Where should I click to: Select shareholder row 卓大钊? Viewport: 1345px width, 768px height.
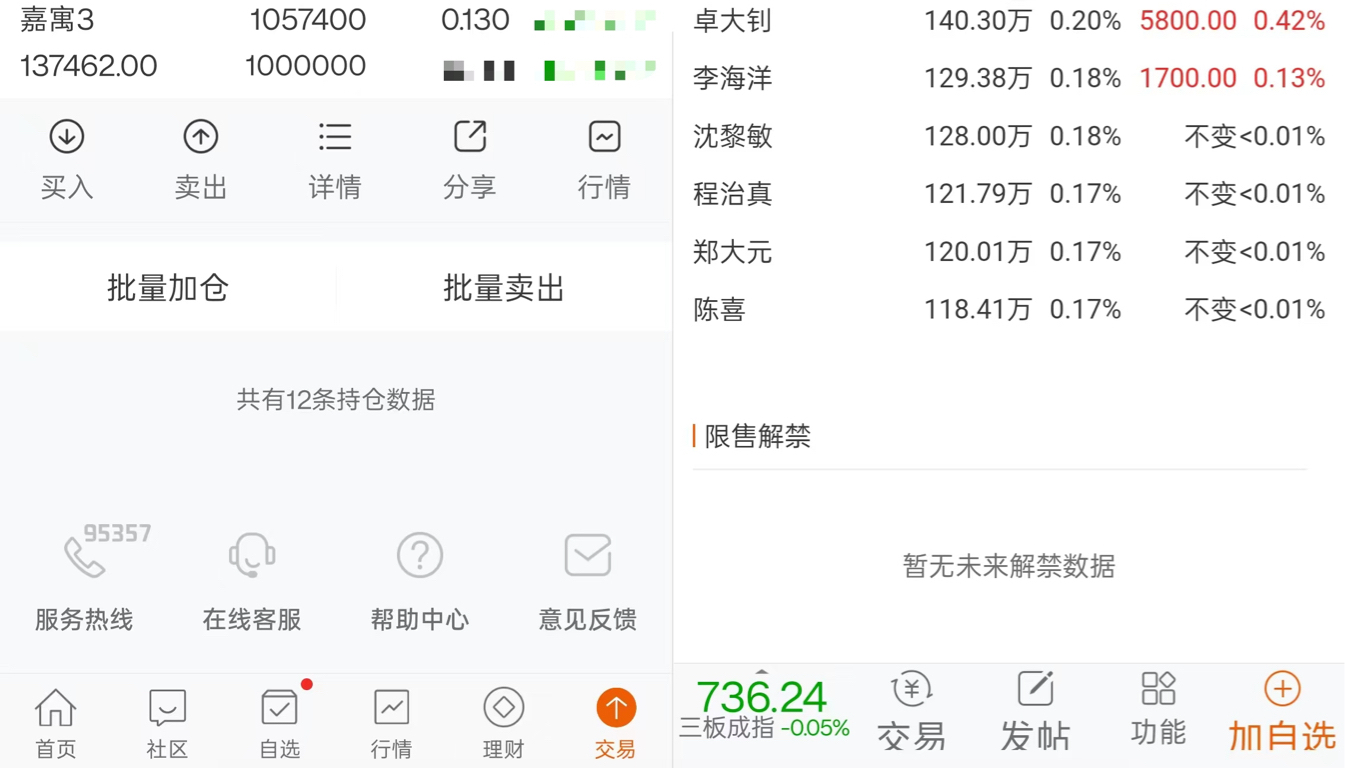click(x=1009, y=21)
